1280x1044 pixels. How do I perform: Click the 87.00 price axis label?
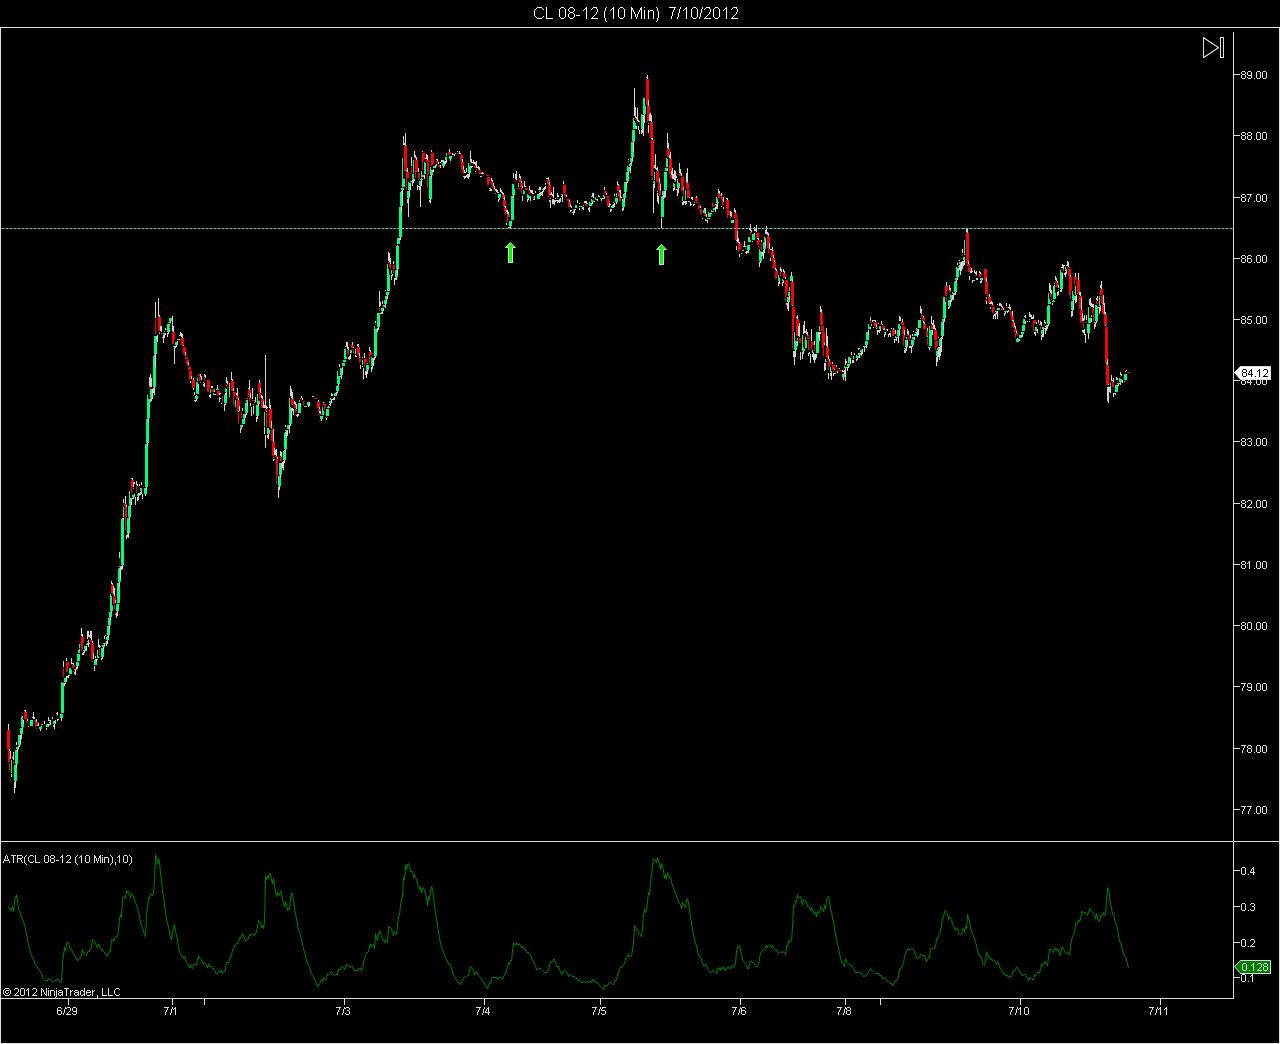coord(1254,198)
